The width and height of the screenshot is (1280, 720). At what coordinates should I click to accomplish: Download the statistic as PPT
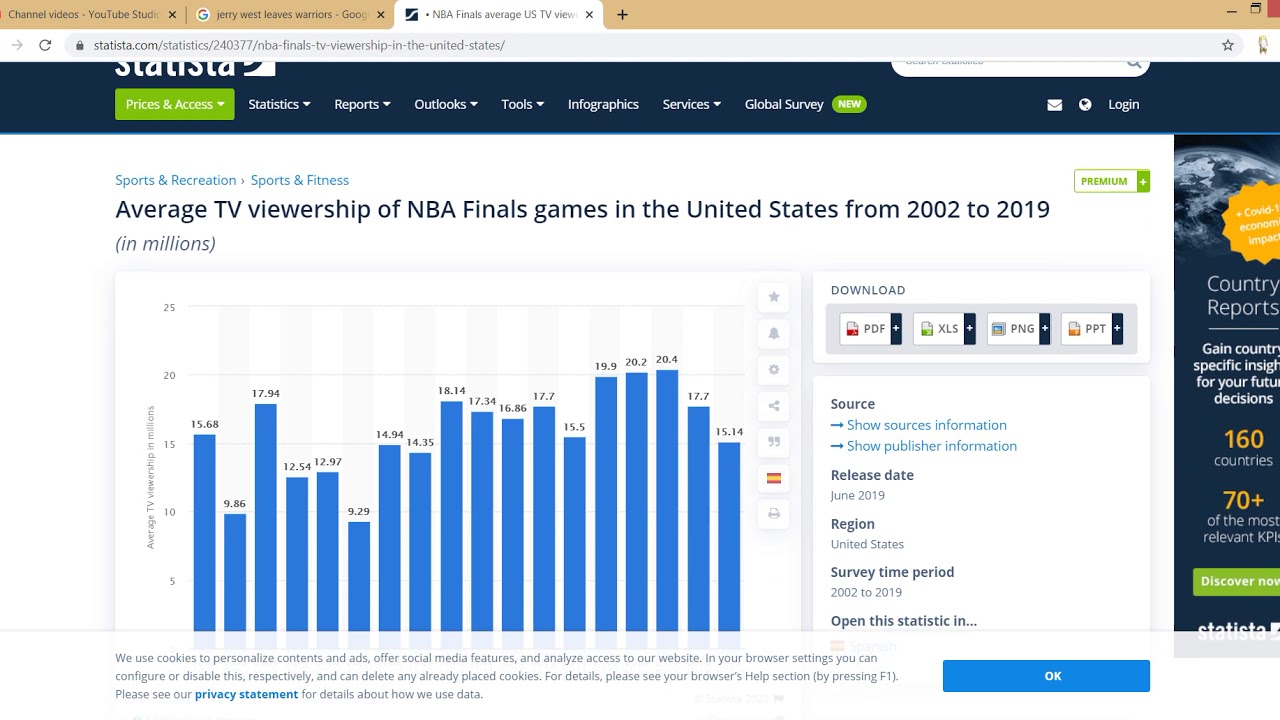click(x=1092, y=328)
